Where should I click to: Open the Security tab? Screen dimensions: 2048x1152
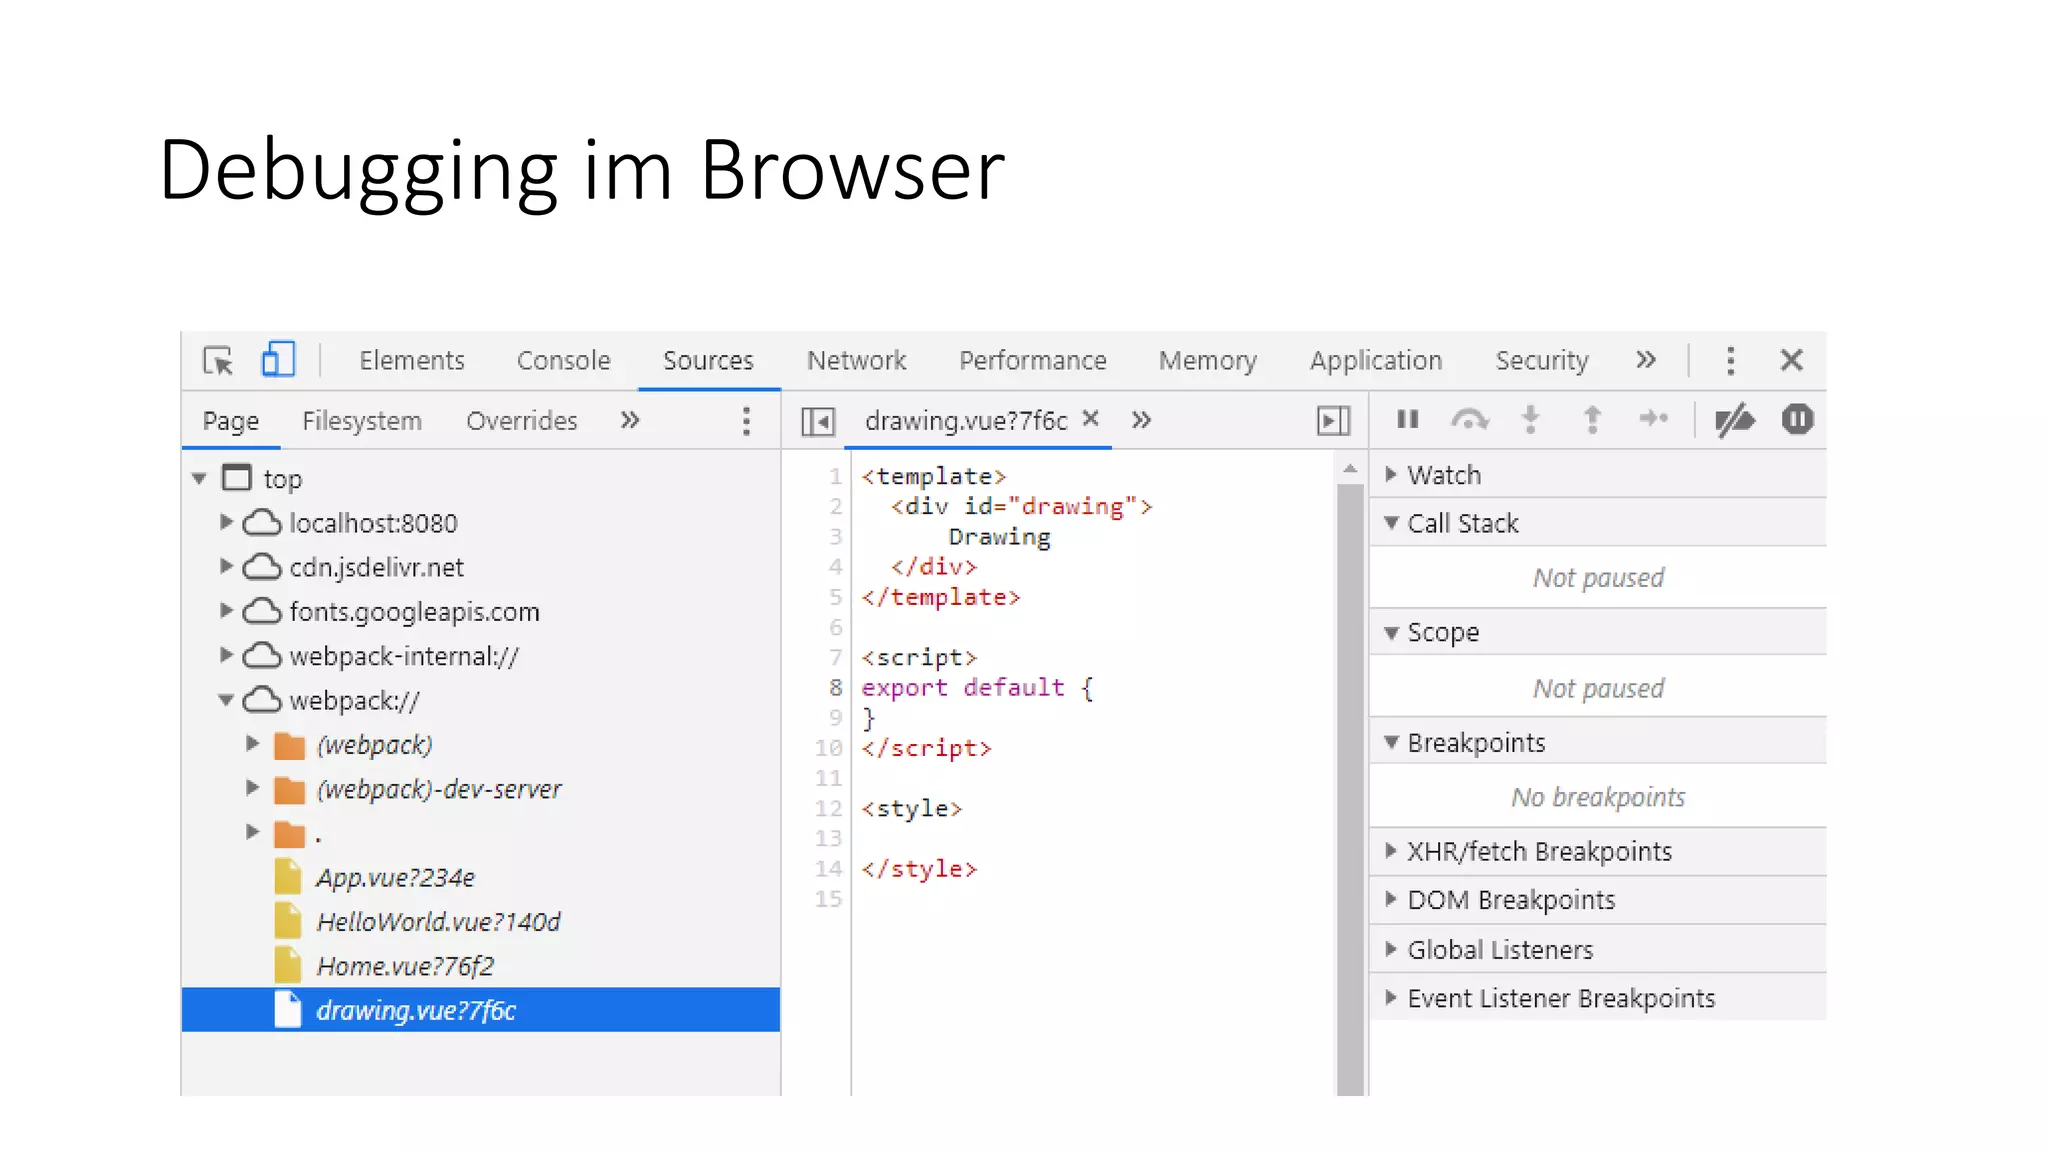(x=1542, y=360)
